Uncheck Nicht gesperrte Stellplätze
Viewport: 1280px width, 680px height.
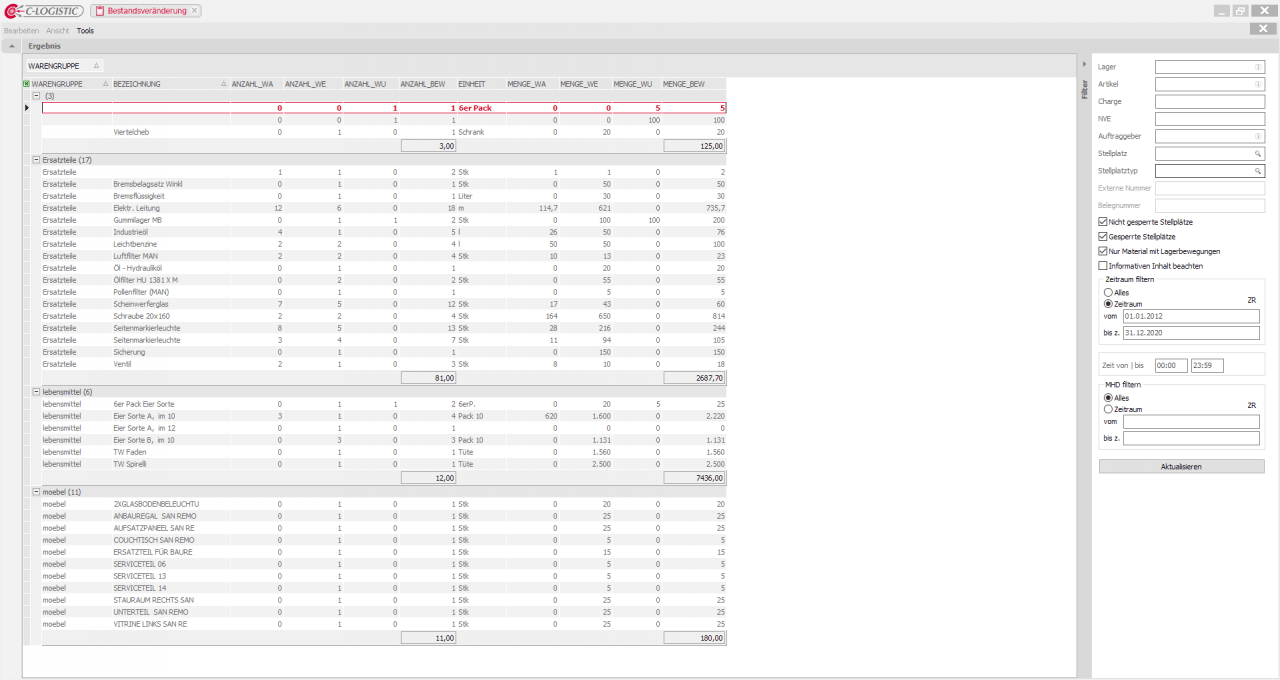[x=1103, y=222]
